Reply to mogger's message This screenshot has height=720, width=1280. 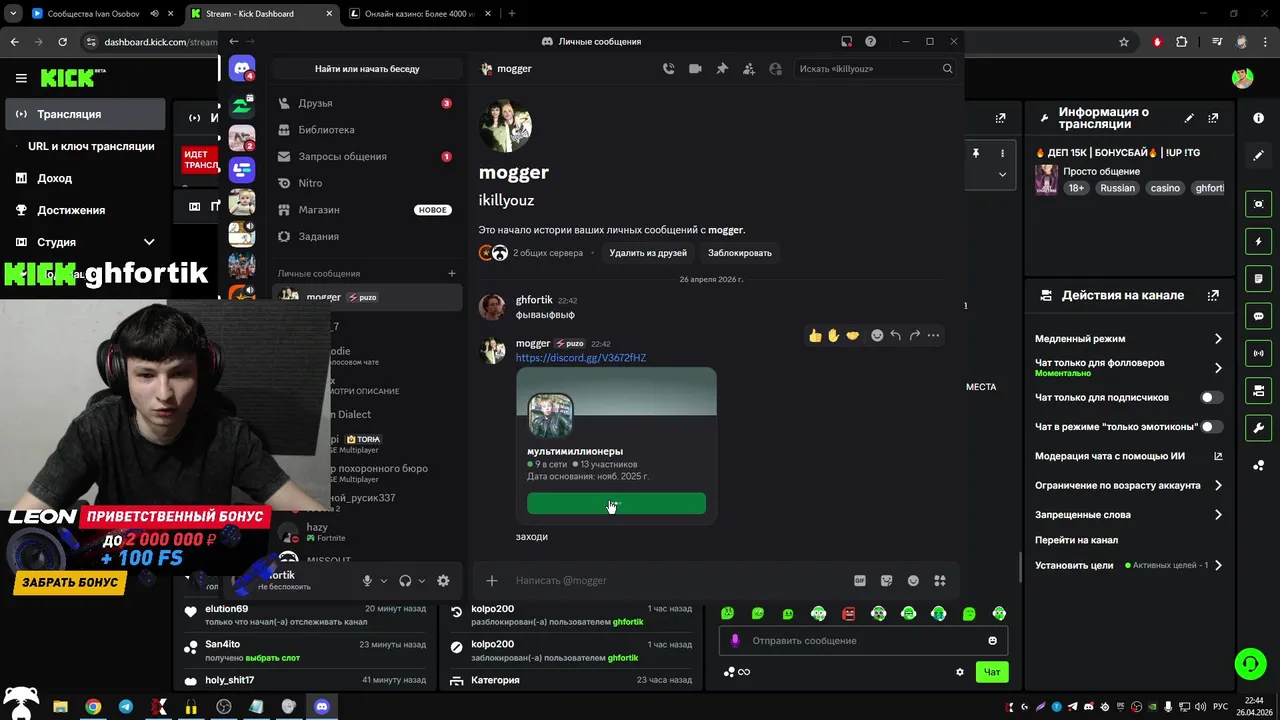click(x=896, y=335)
